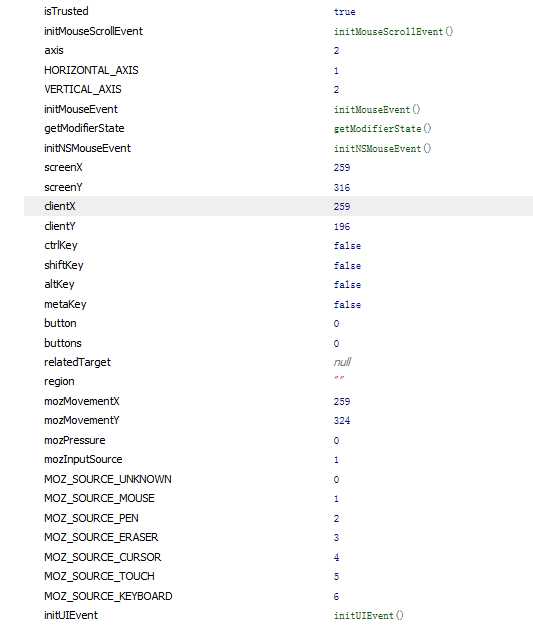Select the MOZ_SOURCE_UNKNOWN property name
The height and width of the screenshot is (627, 533).
(108, 479)
